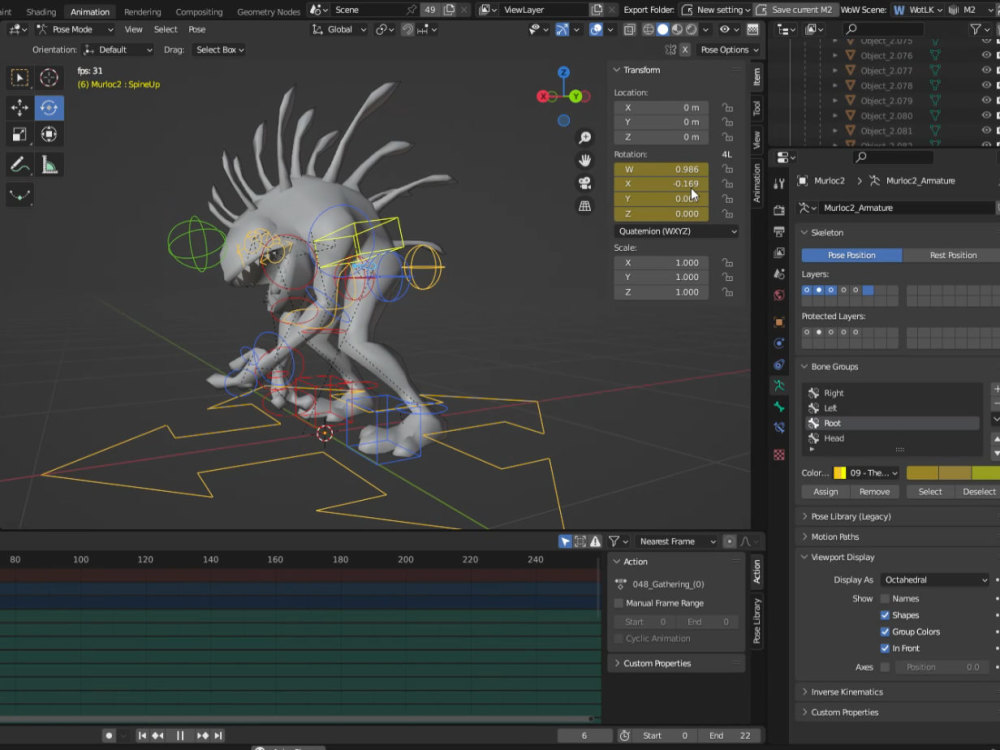Click the Rest Position button
Screen dimensions: 1000x750
(953, 255)
